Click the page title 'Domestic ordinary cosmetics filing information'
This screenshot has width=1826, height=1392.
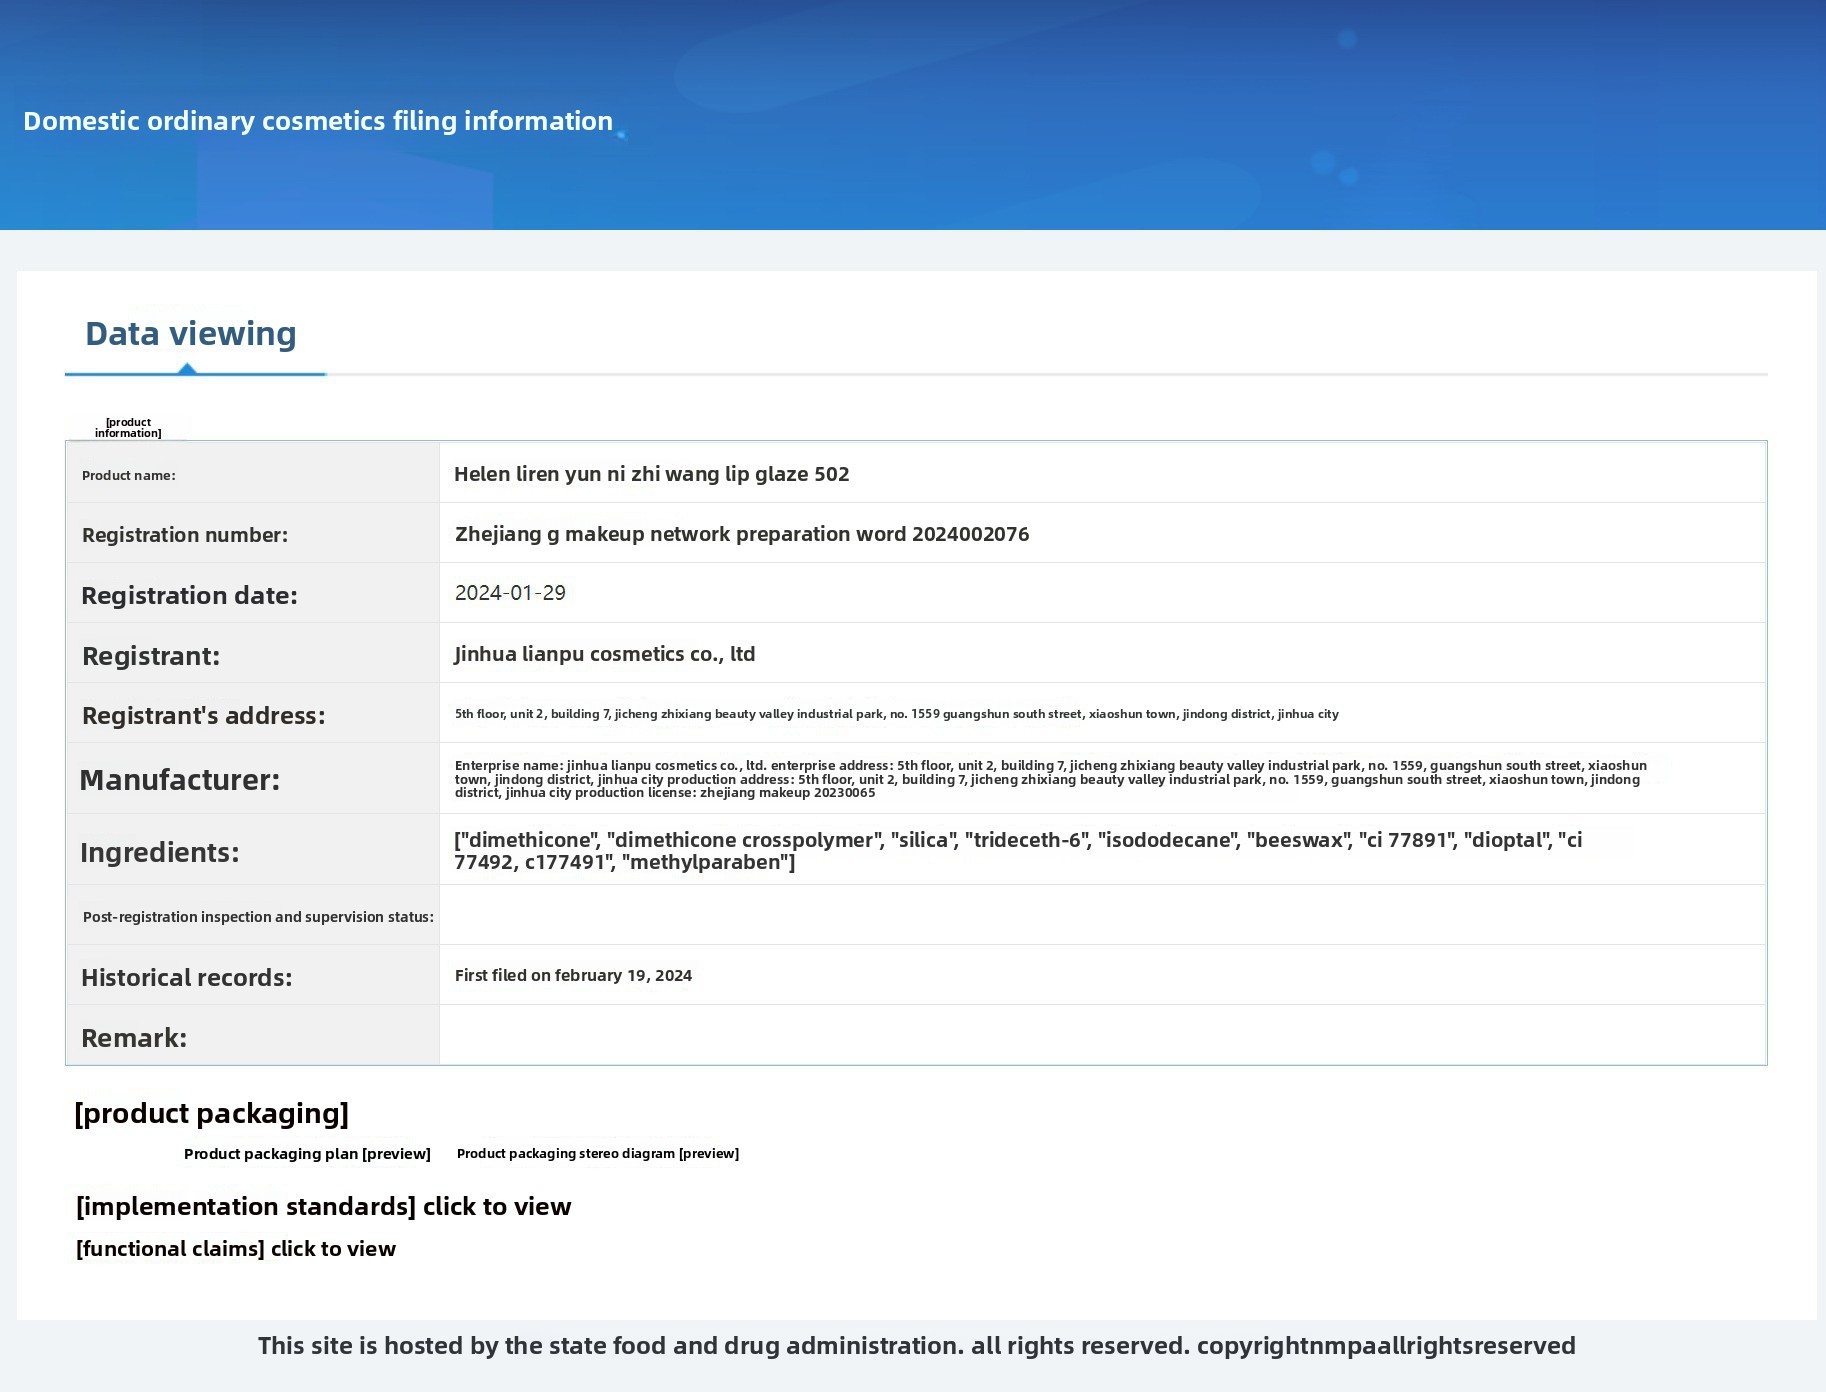point(318,121)
